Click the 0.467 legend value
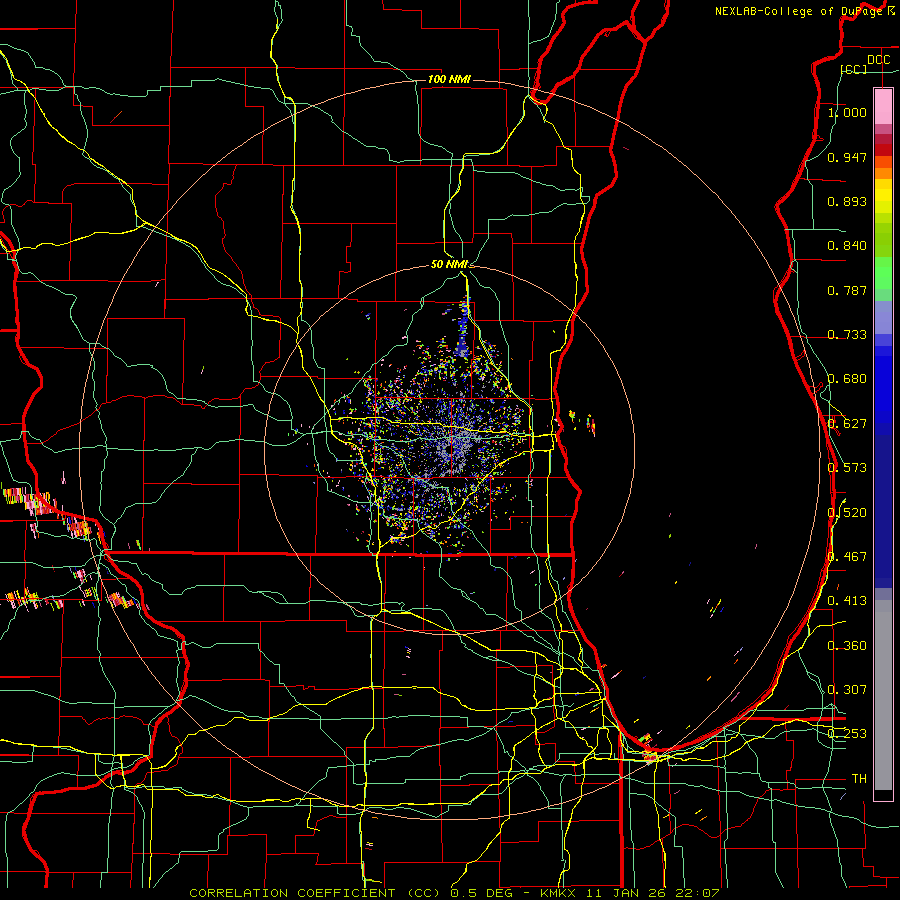The width and height of the screenshot is (900, 900). (847, 557)
